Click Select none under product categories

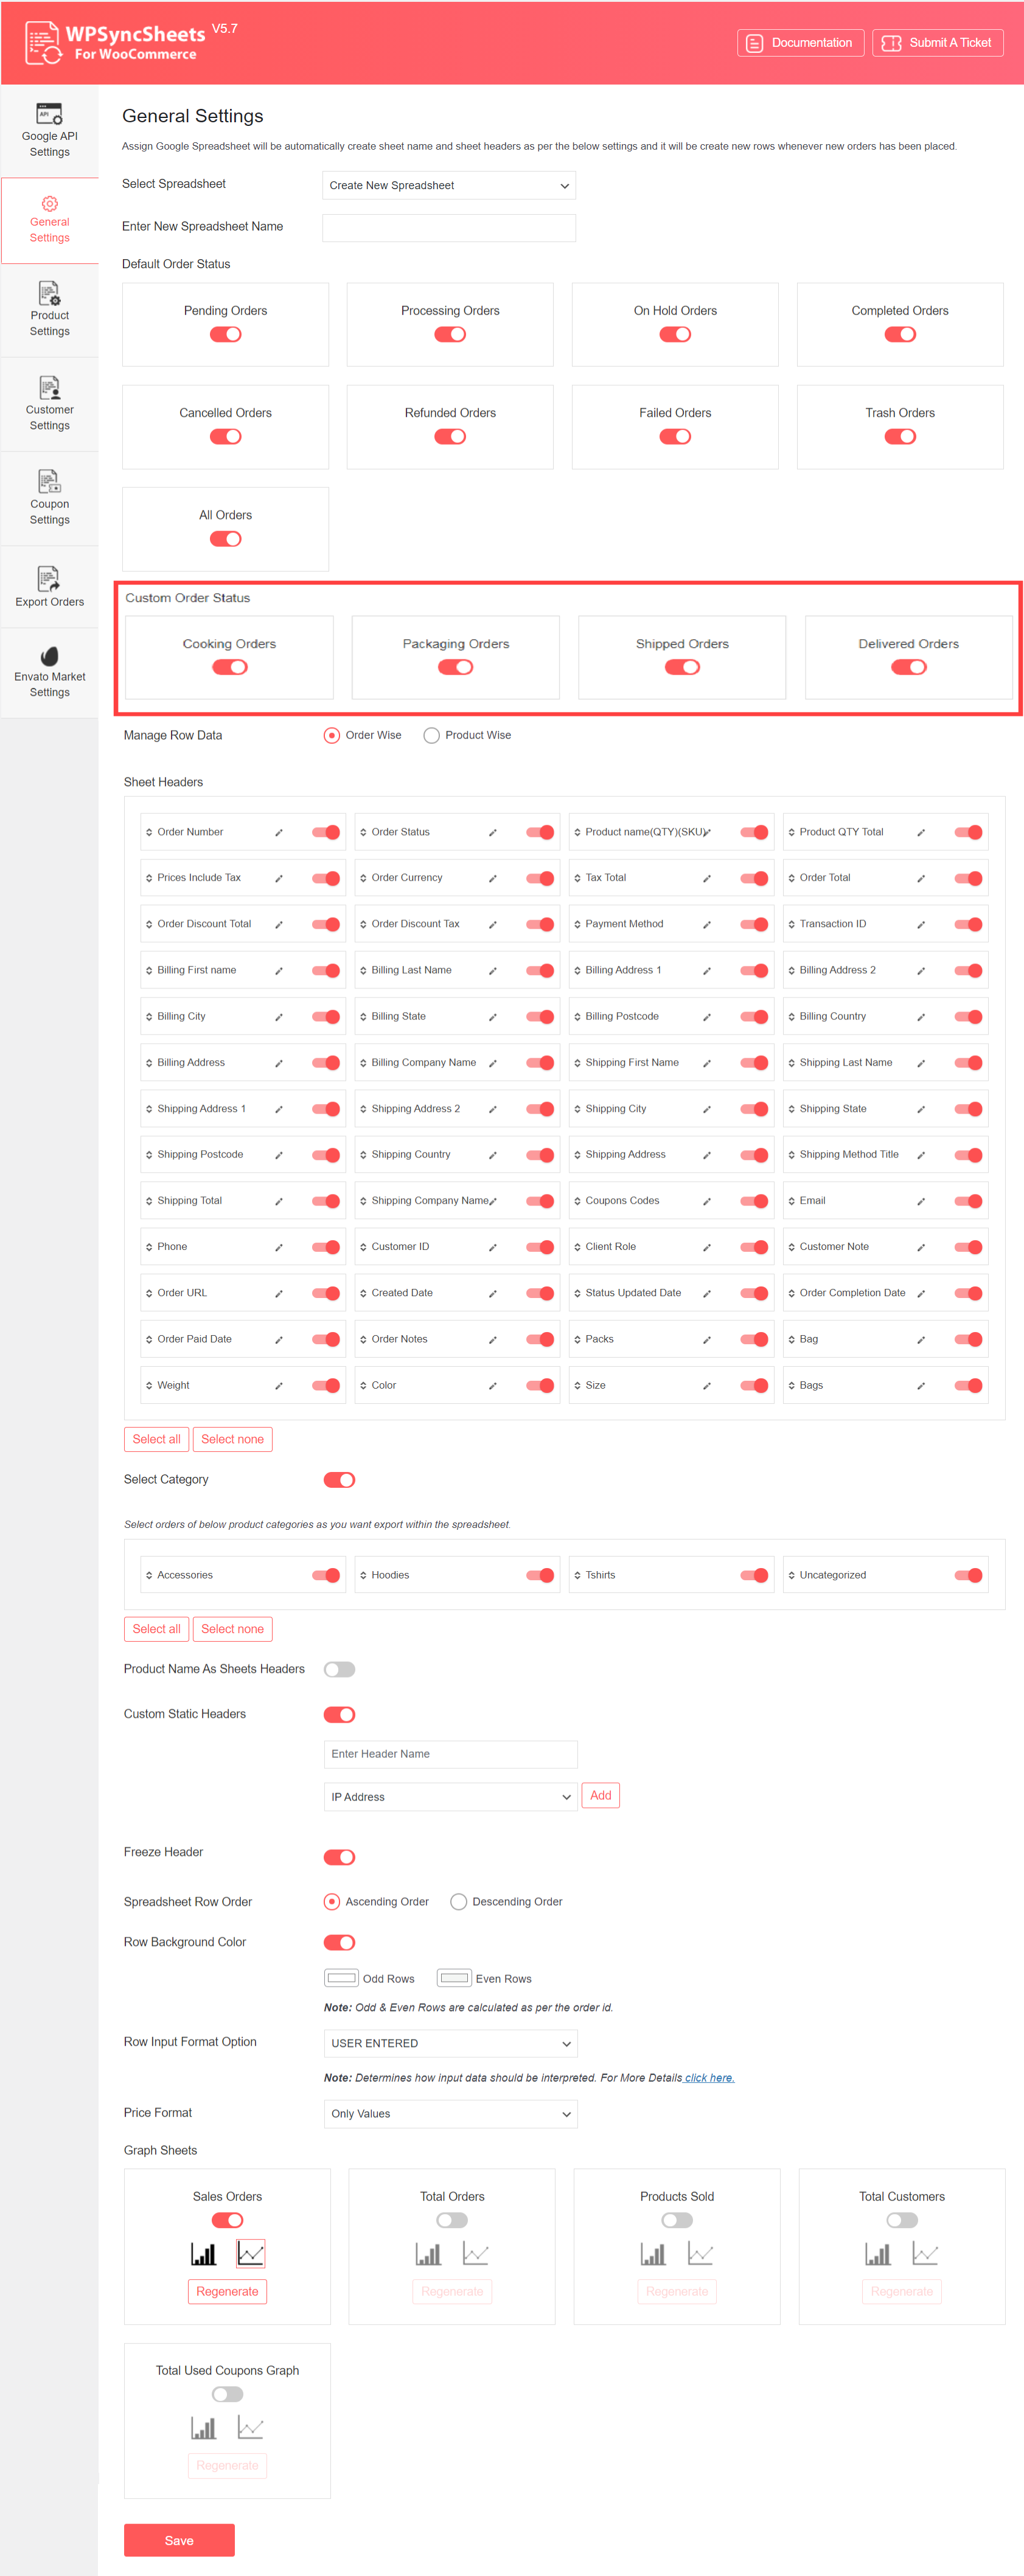point(233,1629)
